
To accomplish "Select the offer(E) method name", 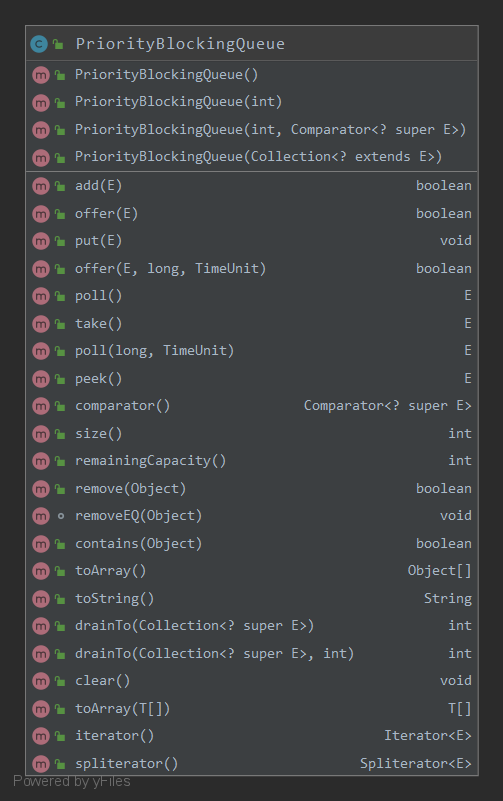I will (107, 214).
